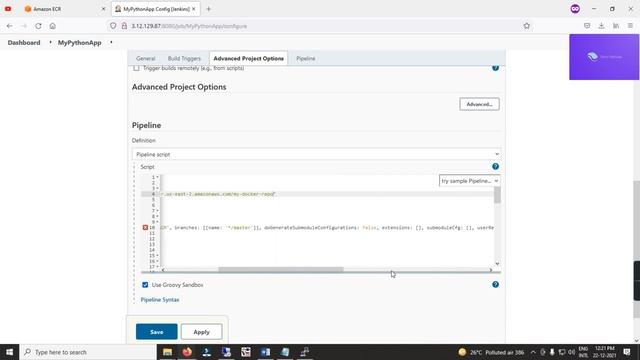Open the notification center icon

point(627,352)
